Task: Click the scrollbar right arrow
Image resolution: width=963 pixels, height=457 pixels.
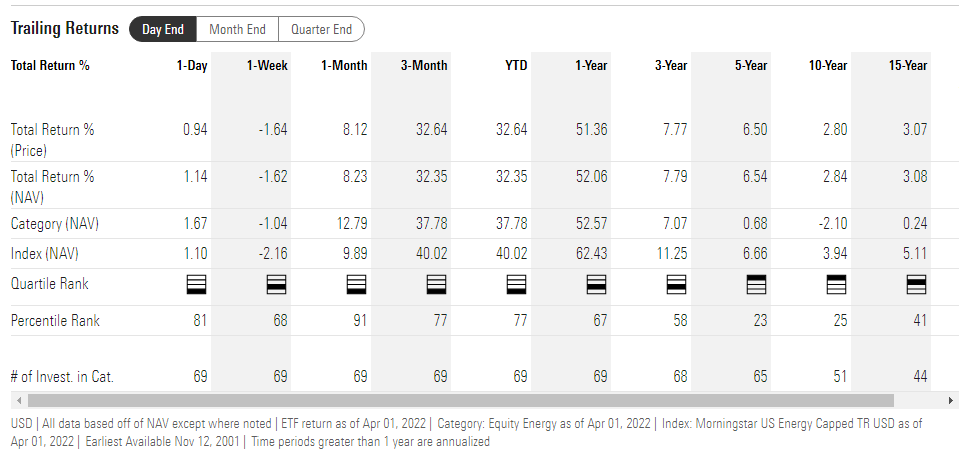Action: [x=951, y=400]
